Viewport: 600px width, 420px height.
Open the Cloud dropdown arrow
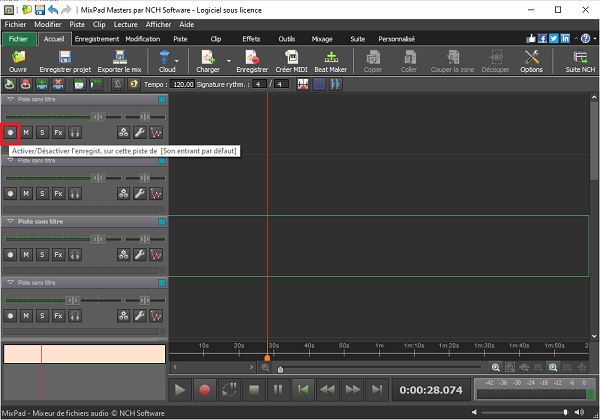coord(177,61)
